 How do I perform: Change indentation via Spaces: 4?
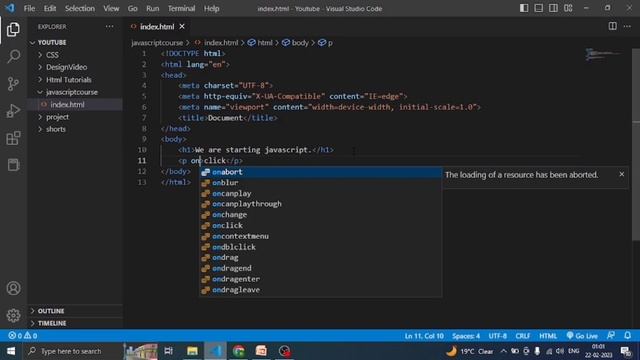pos(466,336)
